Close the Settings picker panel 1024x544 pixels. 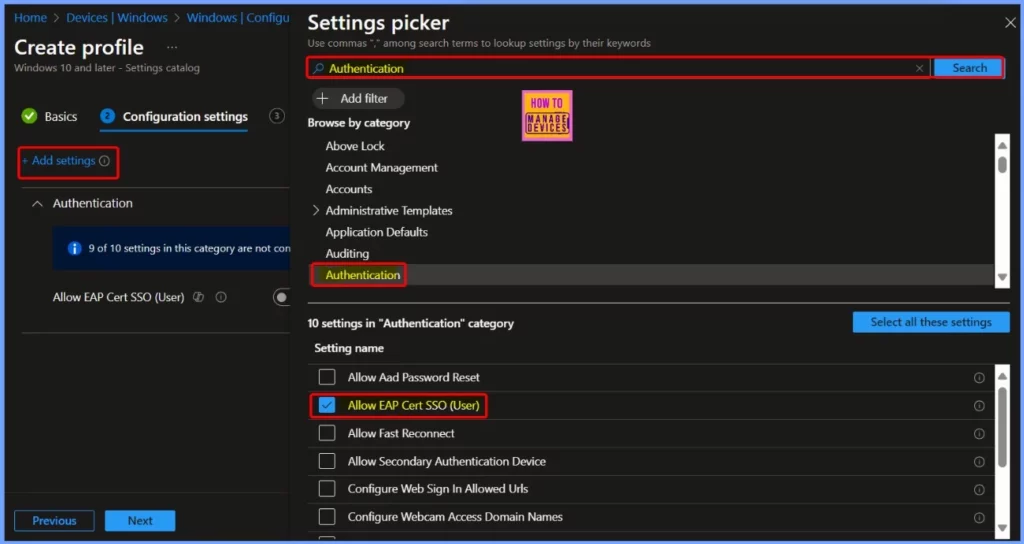click(x=1010, y=23)
